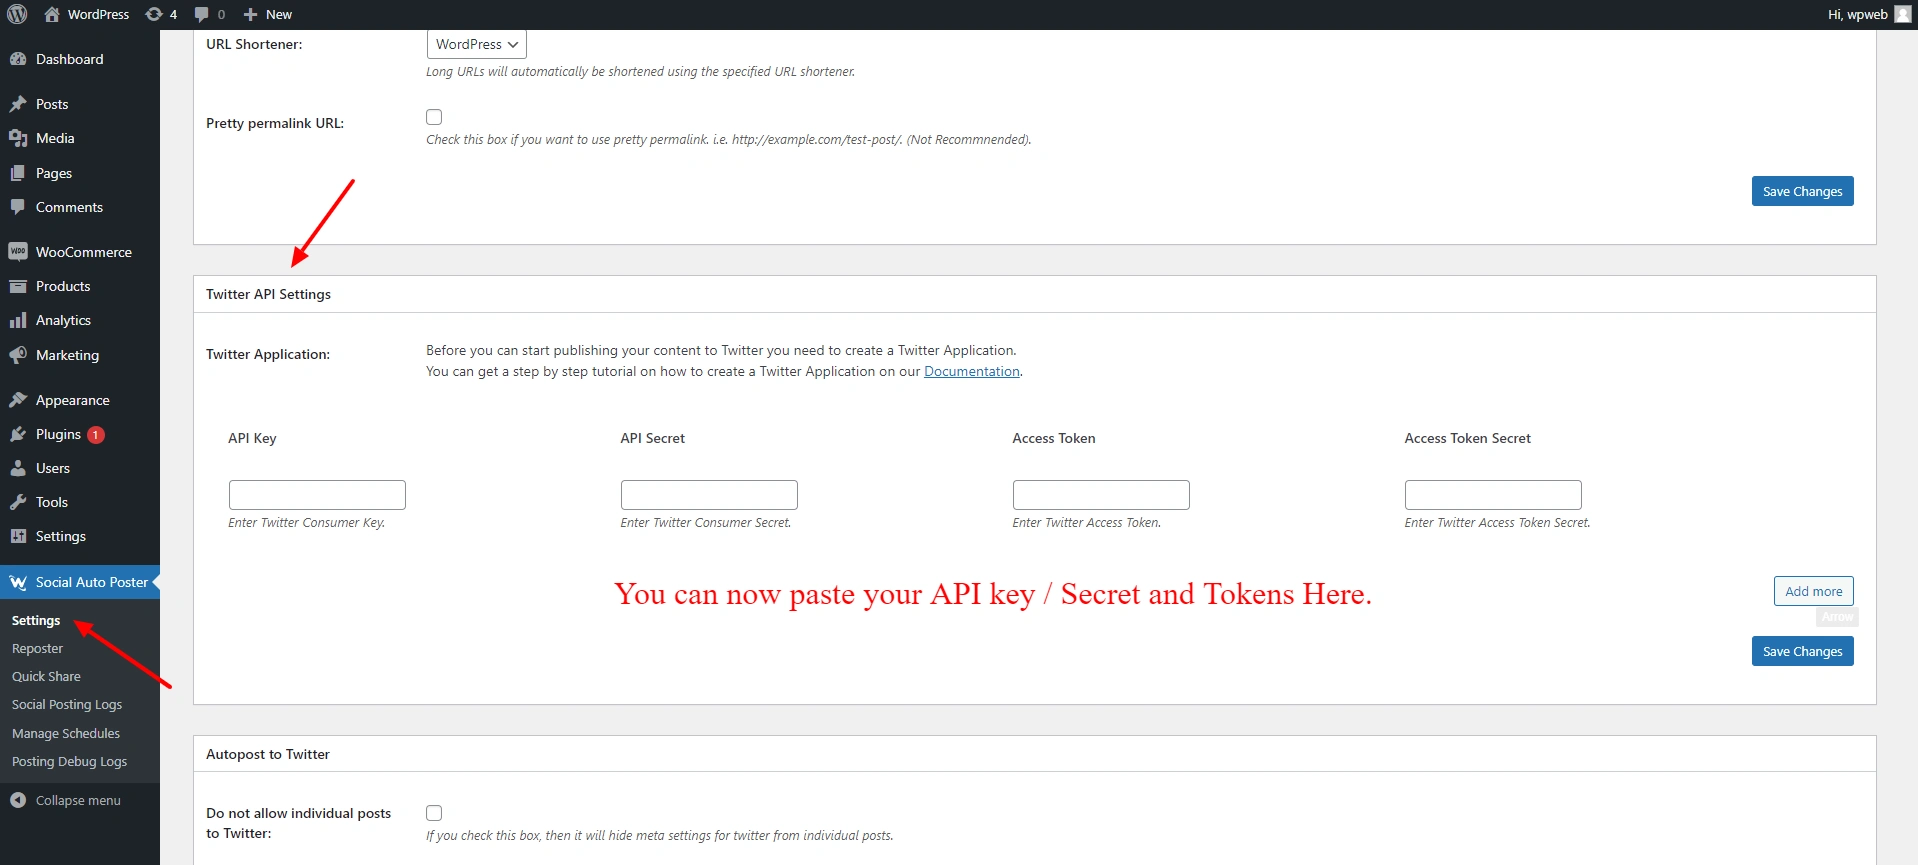Viewport: 1918px width, 865px height.
Task: Open the Reposter submenu item
Action: coord(37,648)
